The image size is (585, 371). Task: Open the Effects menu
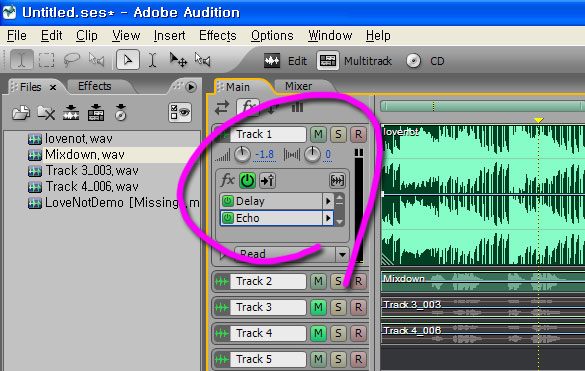pyautogui.click(x=218, y=36)
